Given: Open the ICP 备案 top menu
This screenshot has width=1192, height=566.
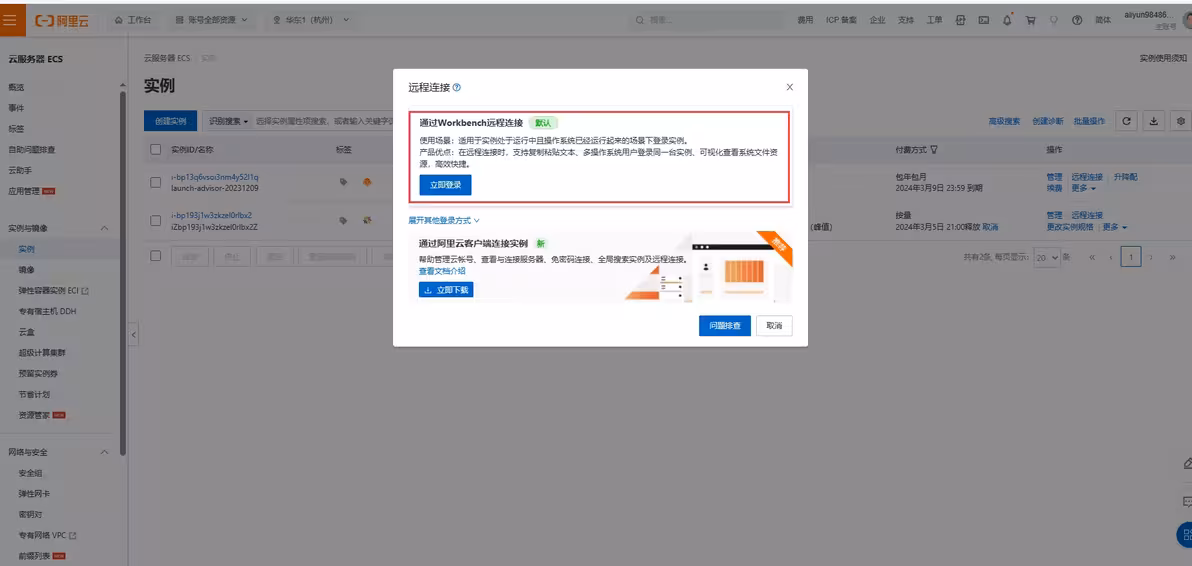Looking at the screenshot, I should pyautogui.click(x=842, y=21).
